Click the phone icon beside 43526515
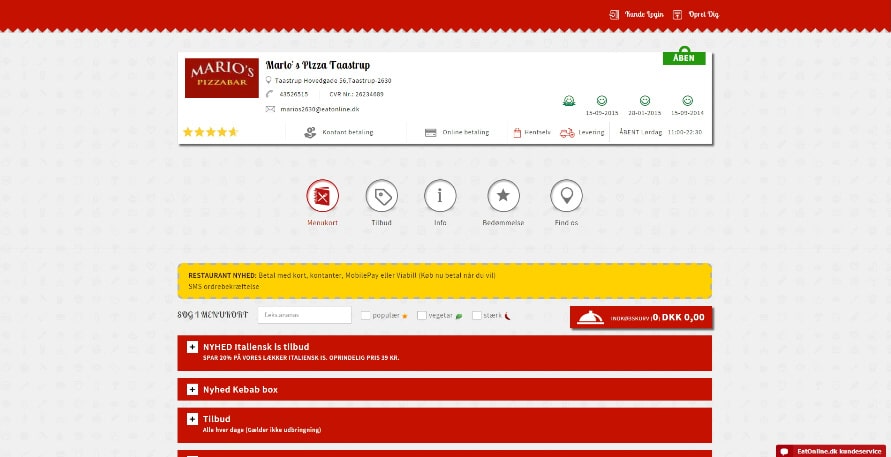The width and height of the screenshot is (891, 457). (269, 94)
